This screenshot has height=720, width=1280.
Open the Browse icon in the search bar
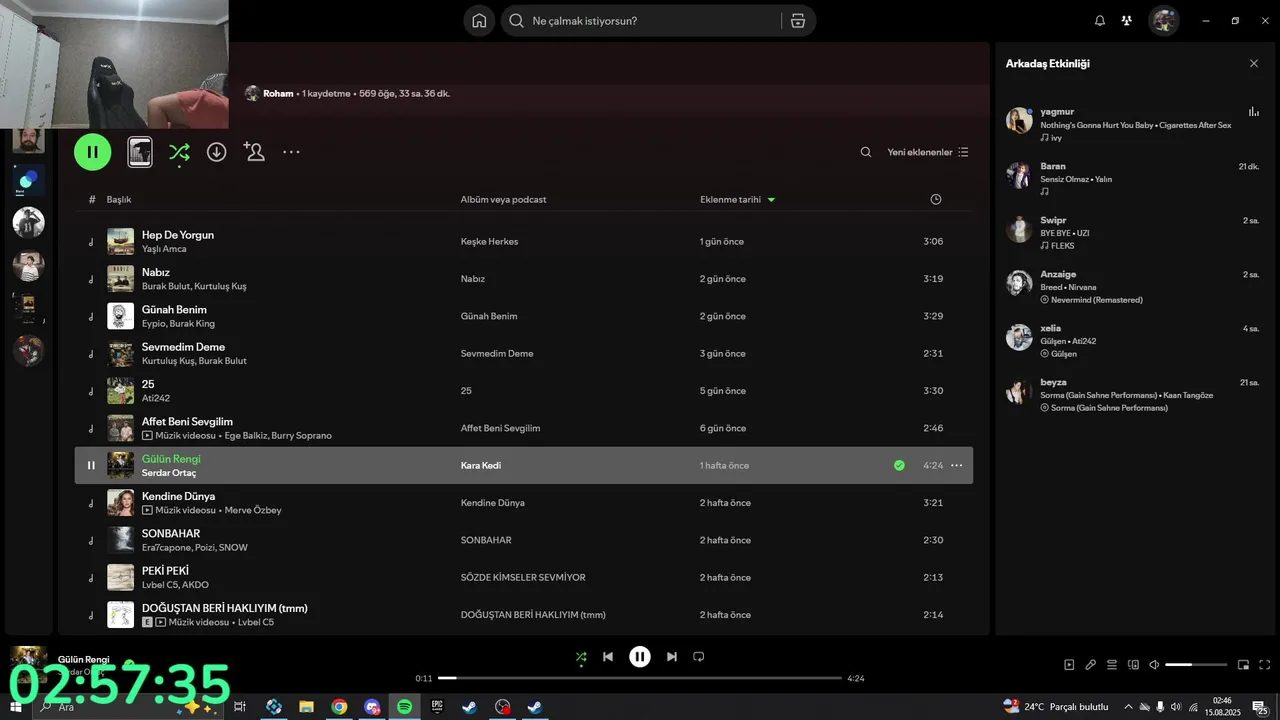point(797,20)
